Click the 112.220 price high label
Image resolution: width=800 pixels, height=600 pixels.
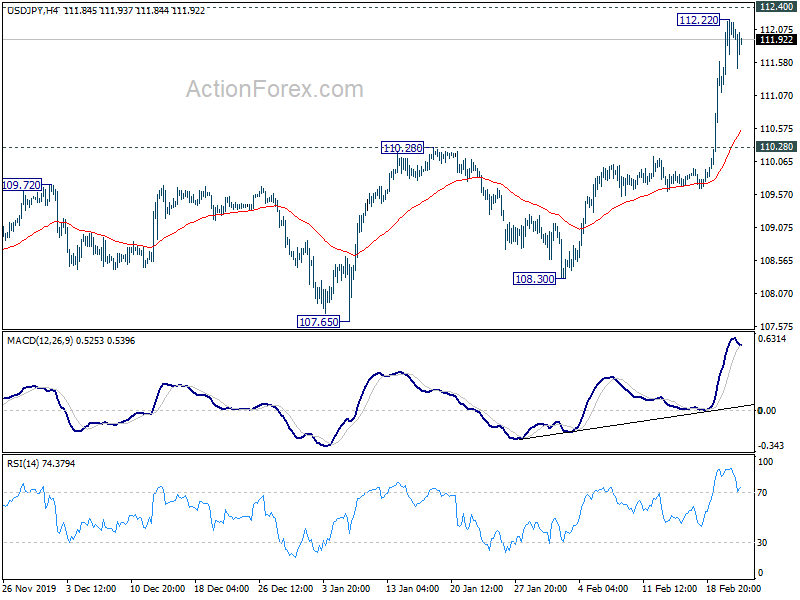698,20
